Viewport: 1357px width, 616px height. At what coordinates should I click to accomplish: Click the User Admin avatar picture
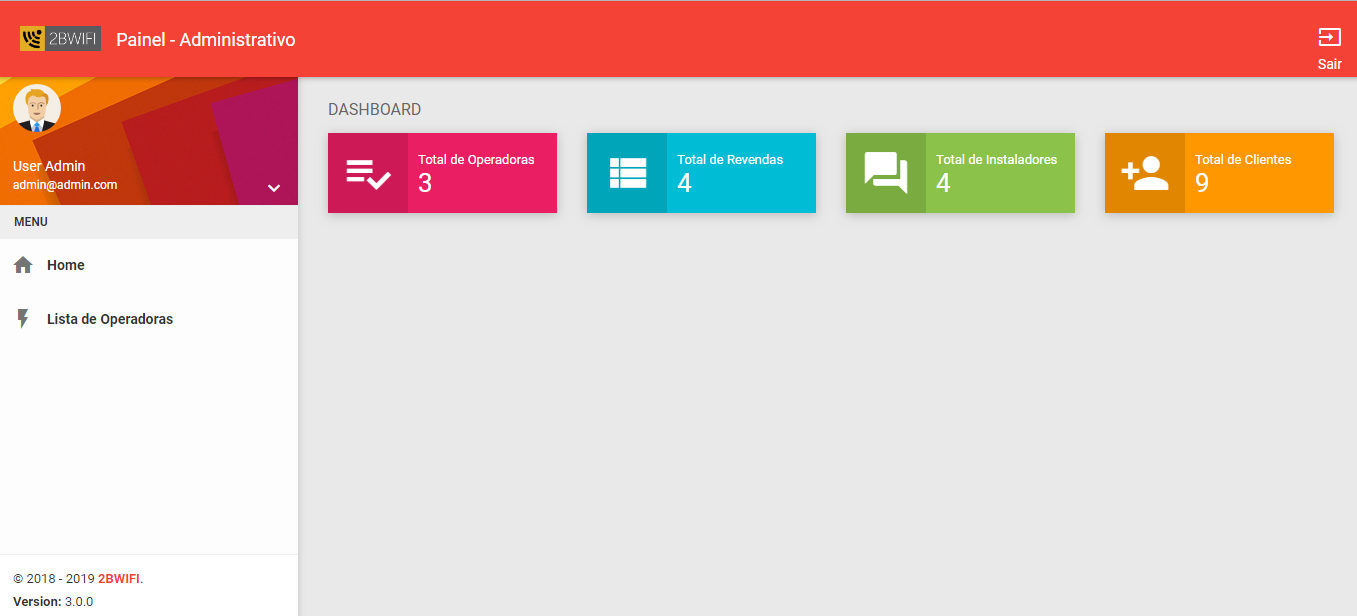(x=37, y=109)
